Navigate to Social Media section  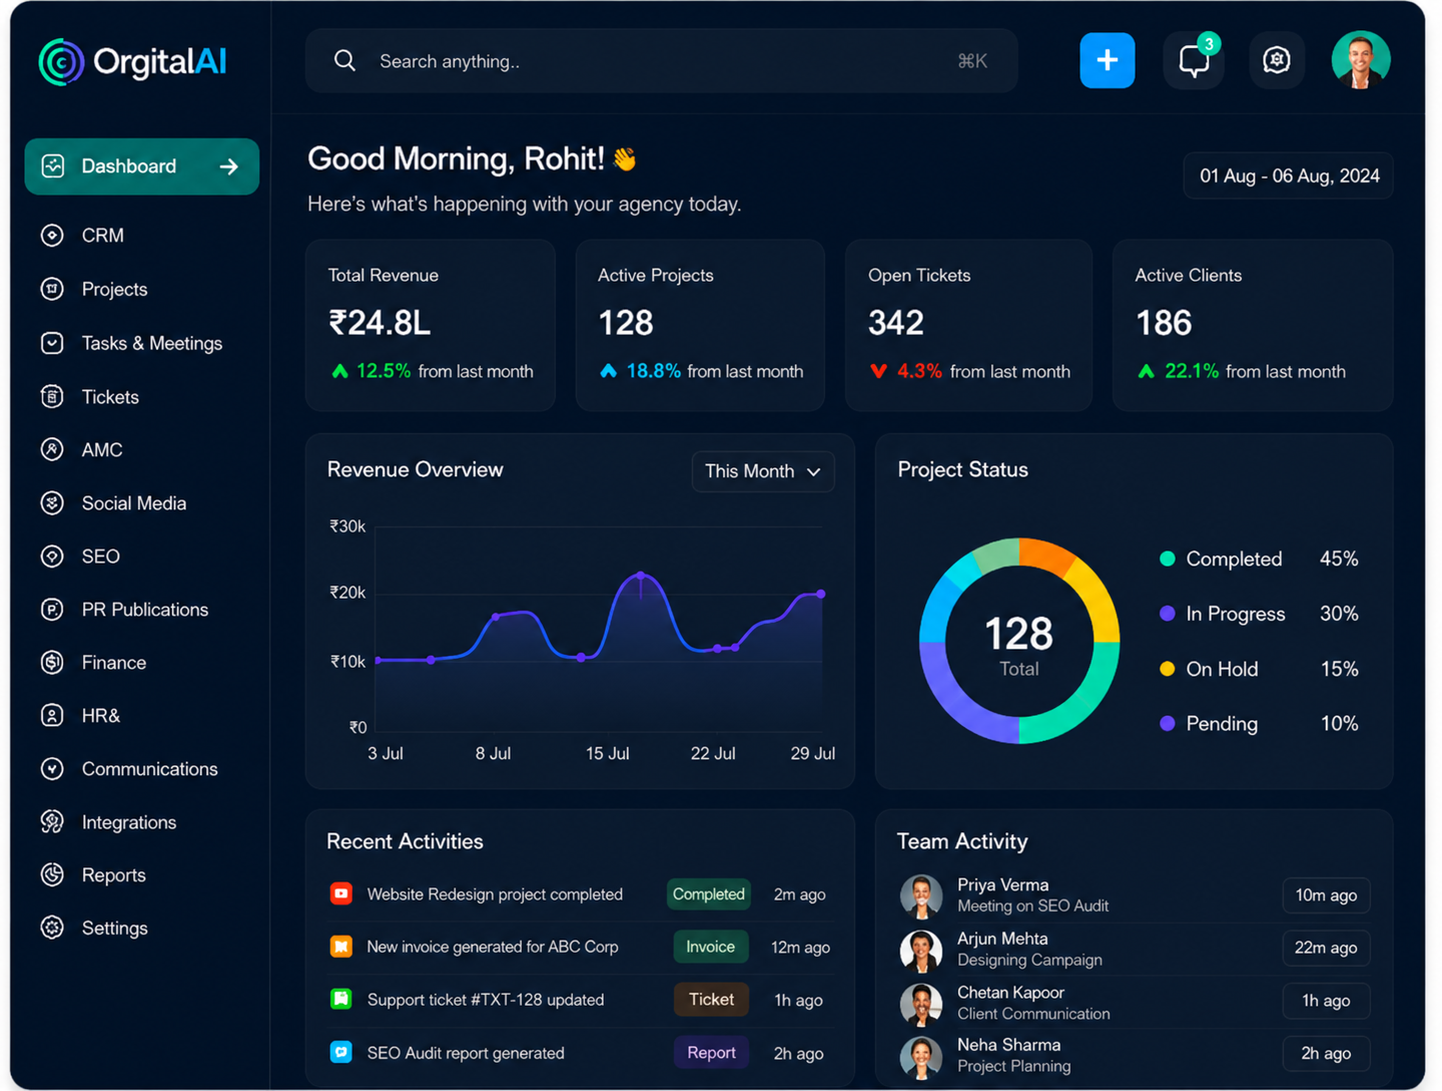pos(134,503)
